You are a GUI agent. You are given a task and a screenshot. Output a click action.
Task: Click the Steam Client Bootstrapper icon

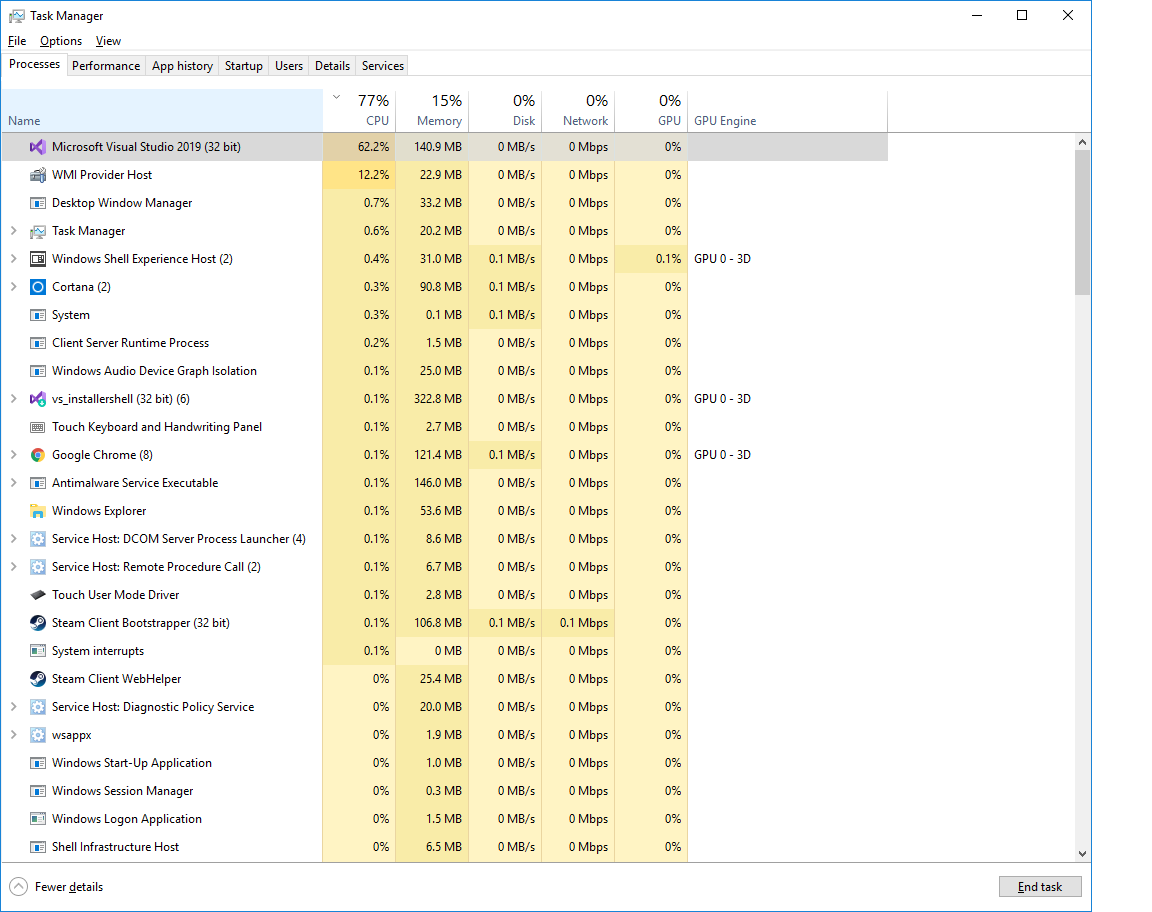(37, 623)
